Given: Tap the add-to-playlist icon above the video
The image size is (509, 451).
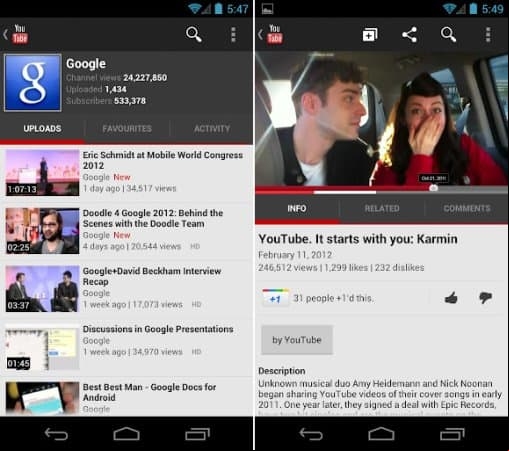Looking at the screenshot, I should click(370, 34).
